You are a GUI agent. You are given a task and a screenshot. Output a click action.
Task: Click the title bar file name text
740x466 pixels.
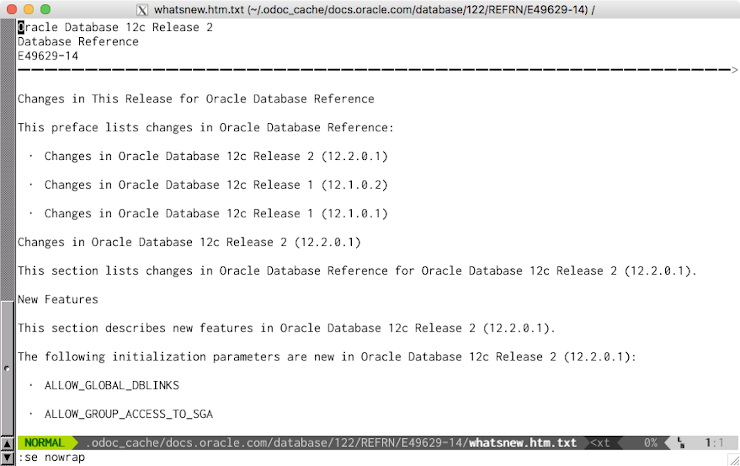coord(199,10)
